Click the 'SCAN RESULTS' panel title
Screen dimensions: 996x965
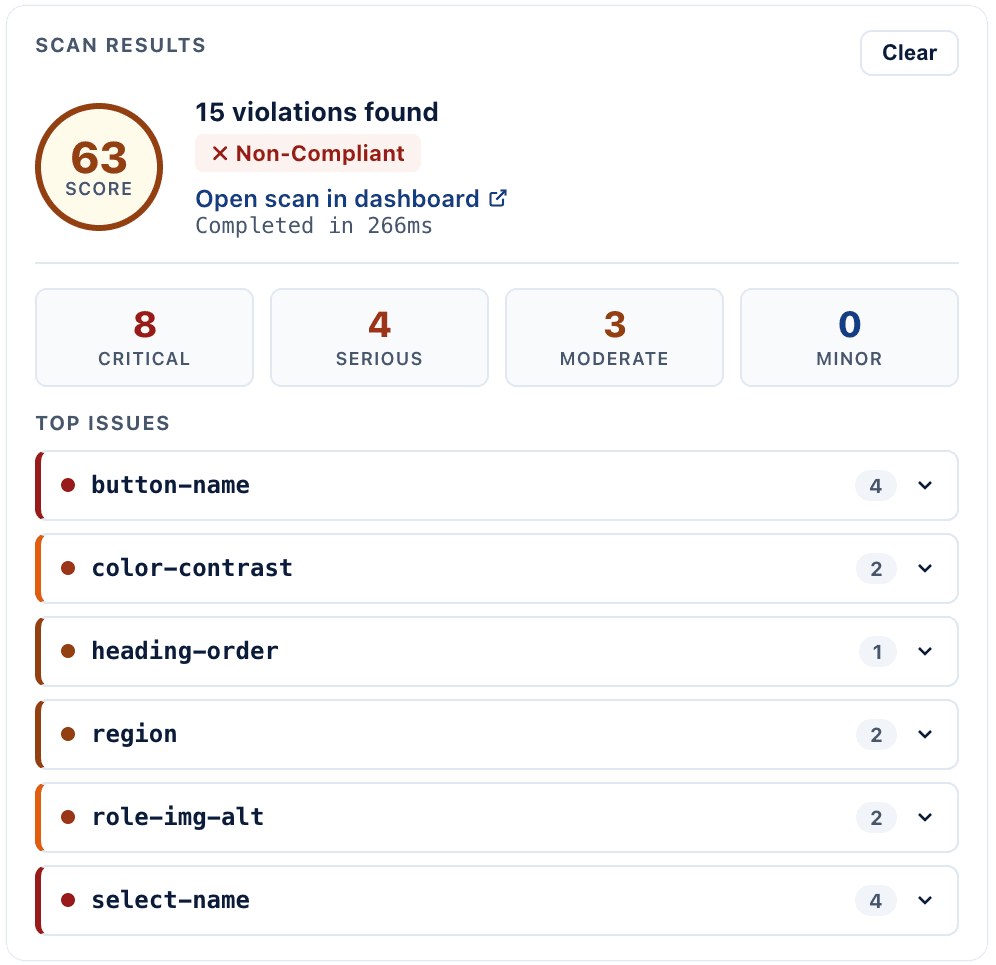pos(121,45)
